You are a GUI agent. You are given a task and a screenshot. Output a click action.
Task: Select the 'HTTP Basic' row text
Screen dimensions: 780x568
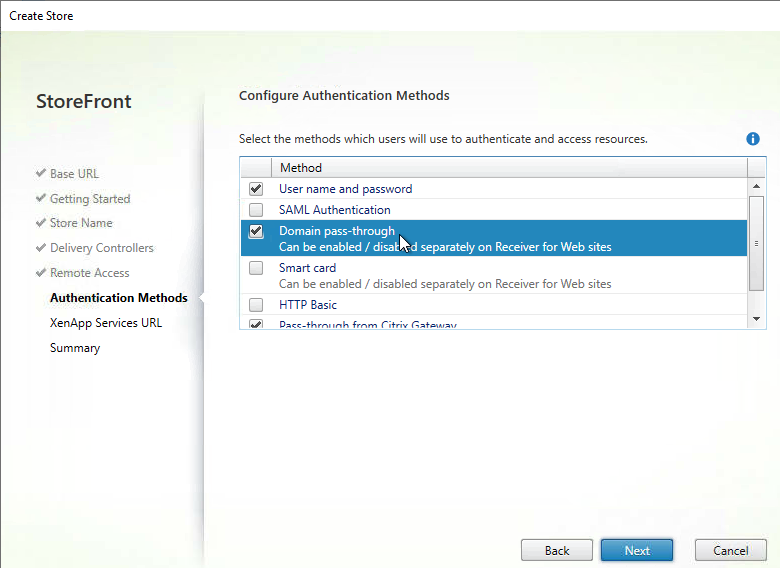(308, 305)
